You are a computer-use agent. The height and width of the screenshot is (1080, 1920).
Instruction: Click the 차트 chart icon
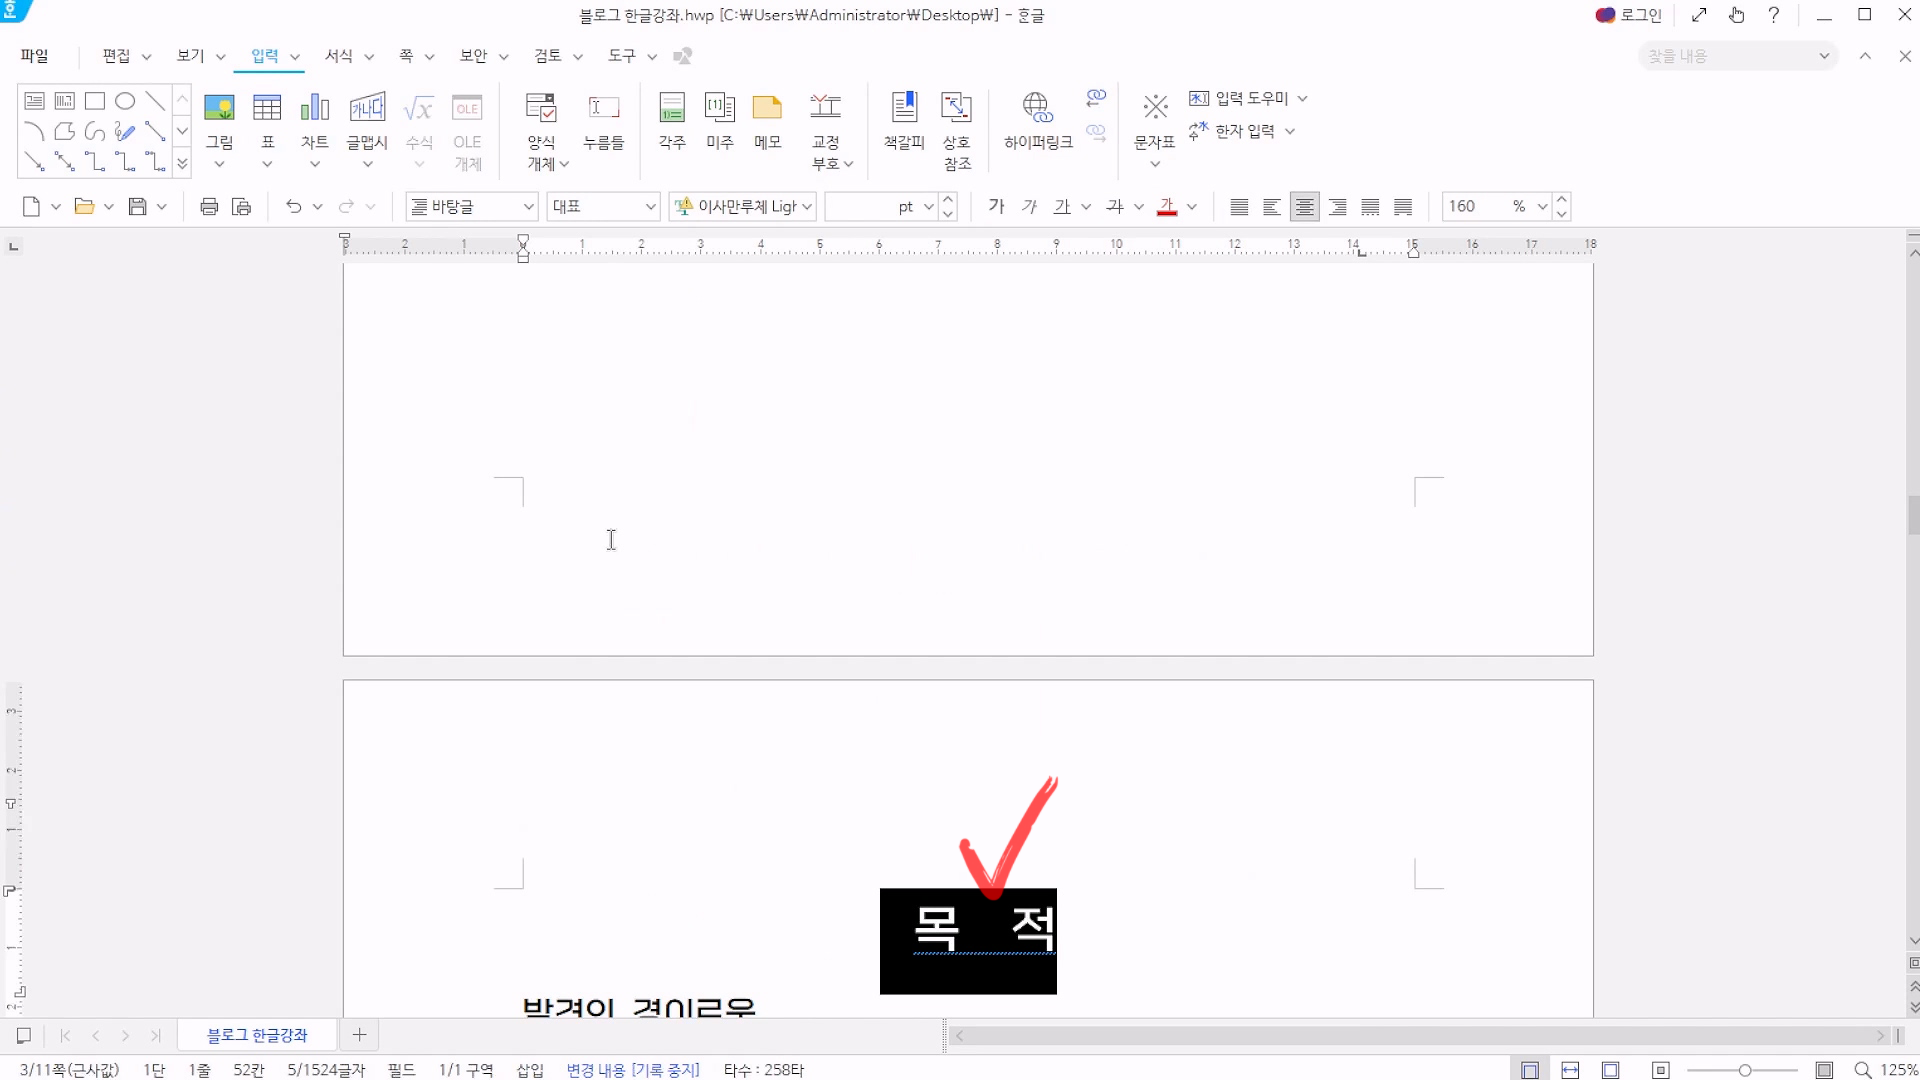pyautogui.click(x=314, y=108)
